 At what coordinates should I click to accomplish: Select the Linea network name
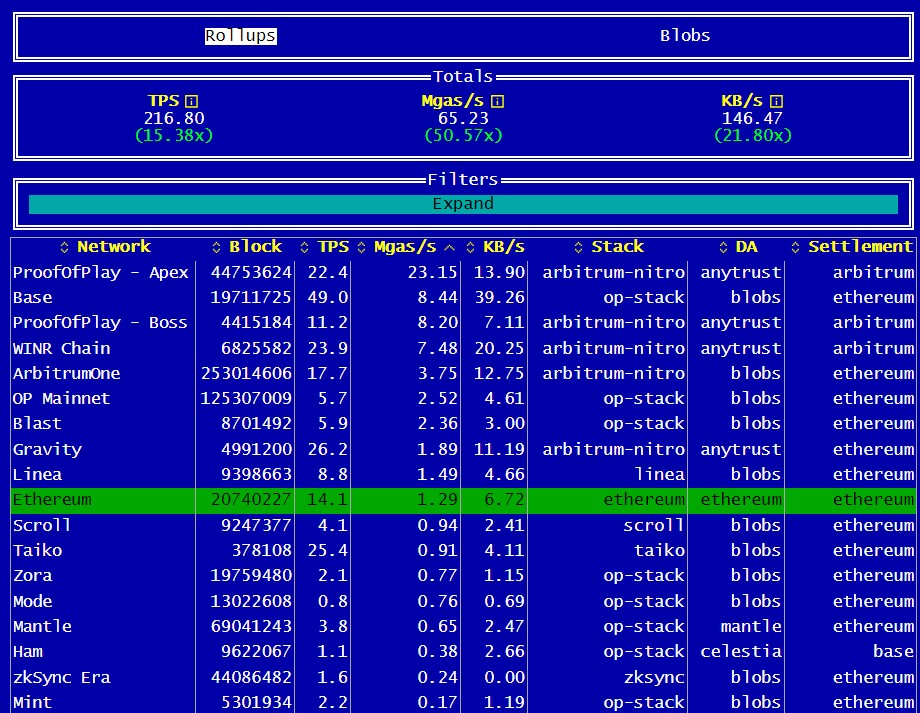click(37, 474)
